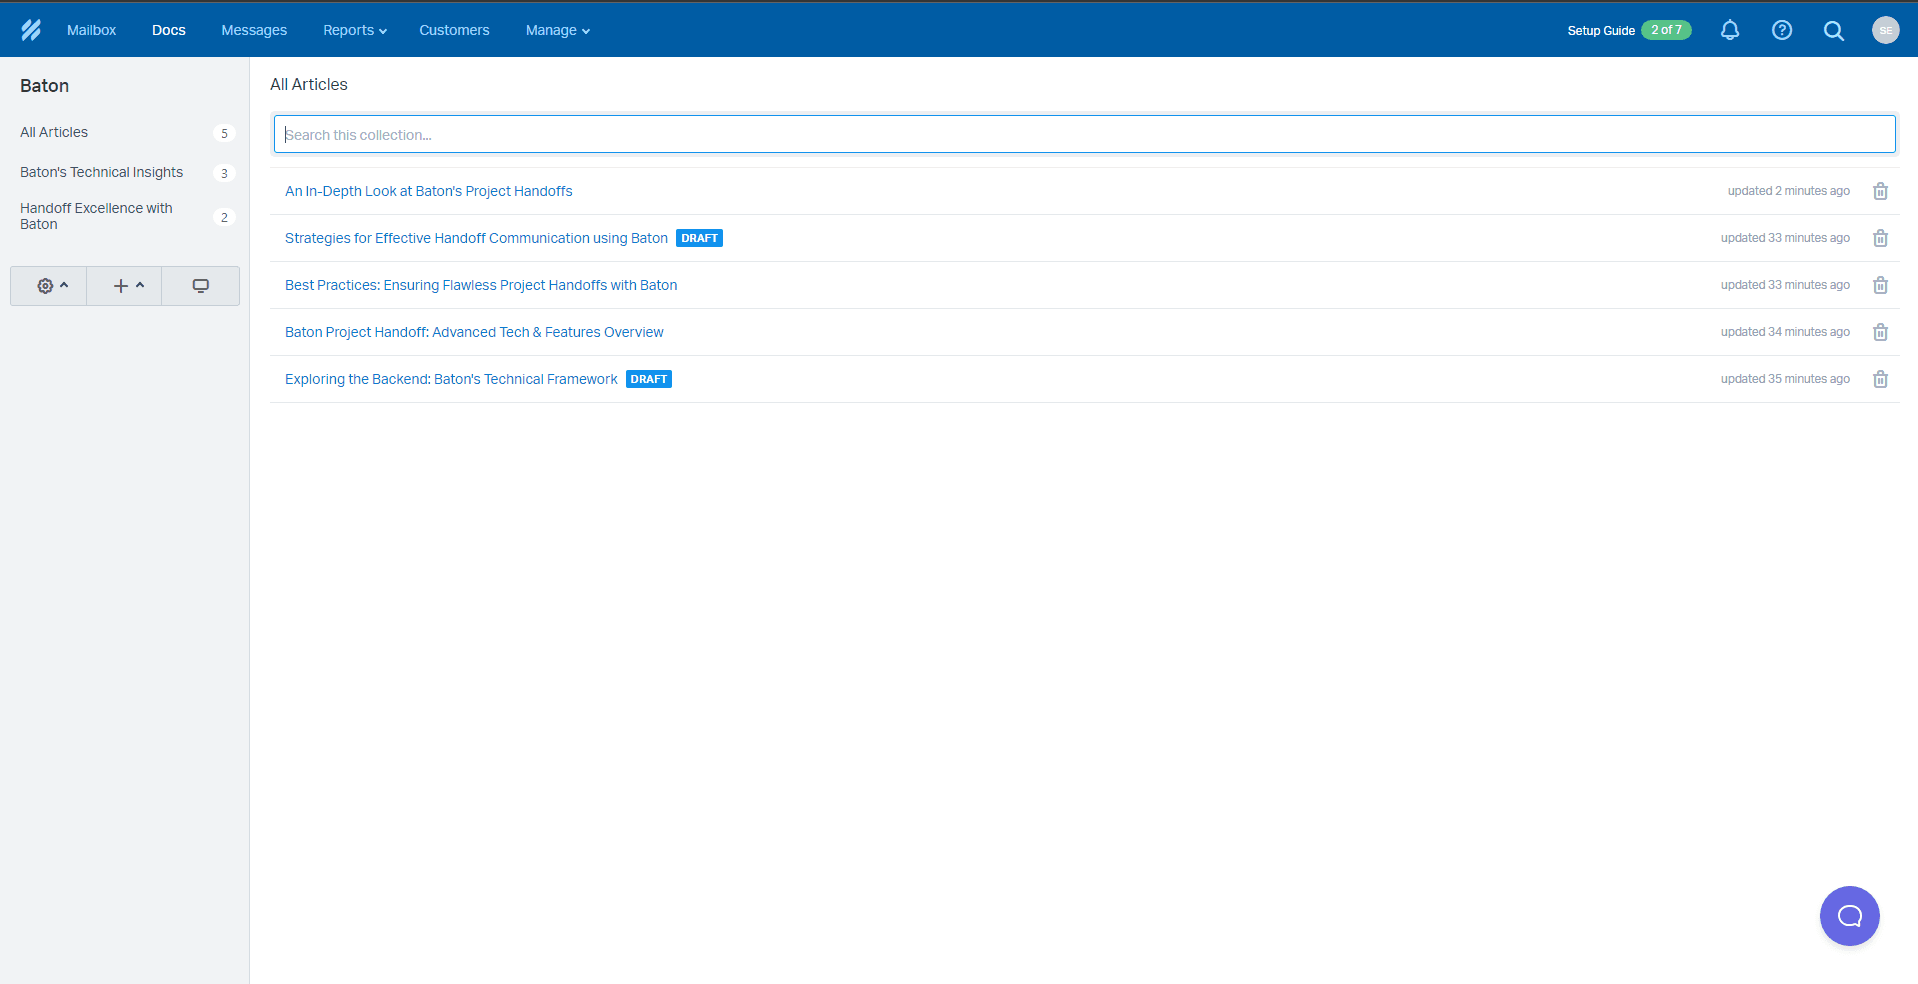1918x984 pixels.
Task: Click 'updated 35 minutes ago' timestamp
Action: pyautogui.click(x=1785, y=379)
